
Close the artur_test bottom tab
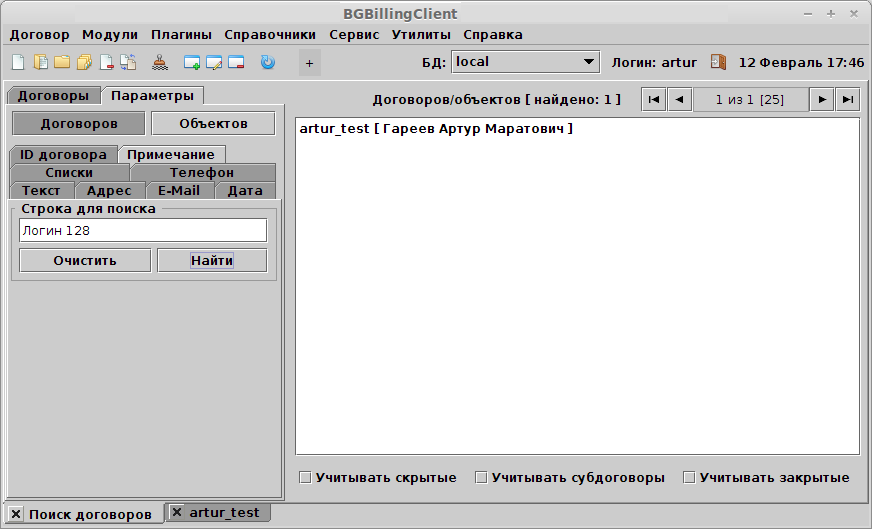(x=177, y=512)
